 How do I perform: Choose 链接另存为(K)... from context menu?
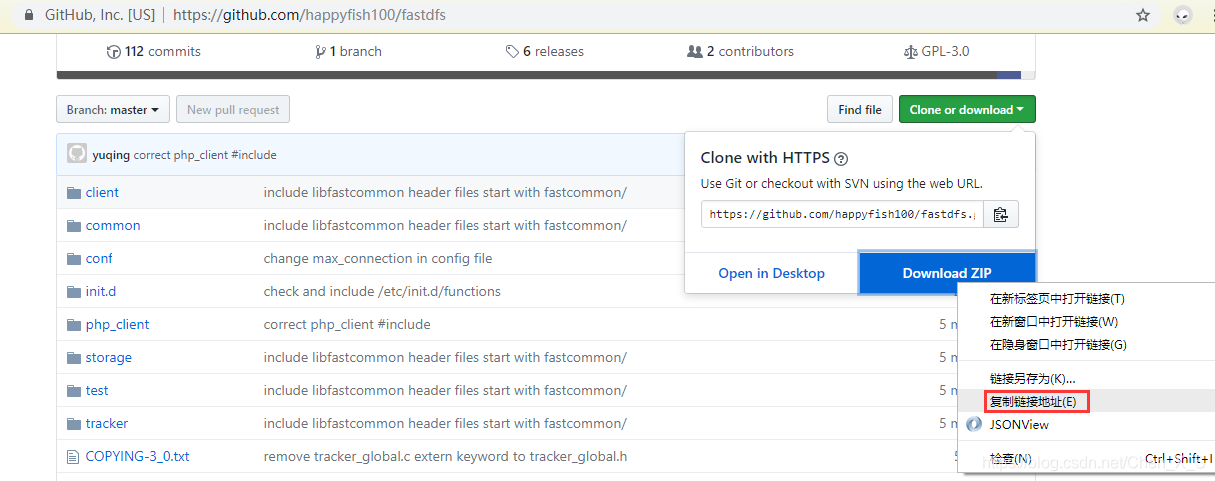tap(1033, 379)
